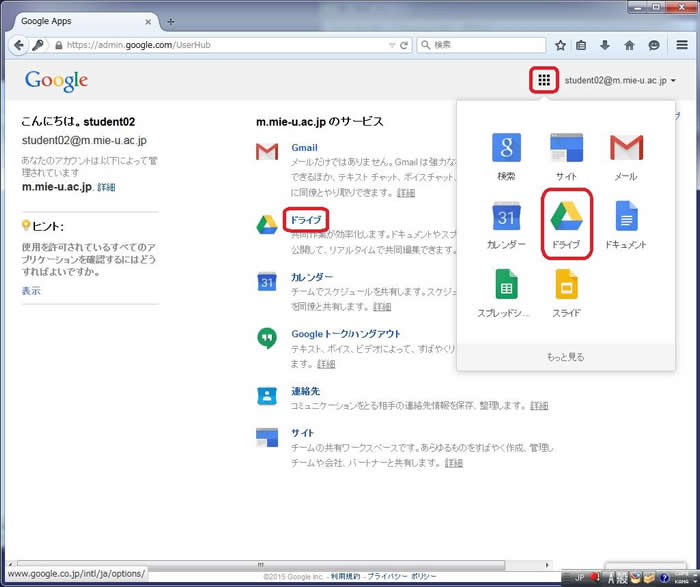This screenshot has height=587, width=700.
Task: Open Googleトーク/ハングアウト link
Action: coord(346,333)
